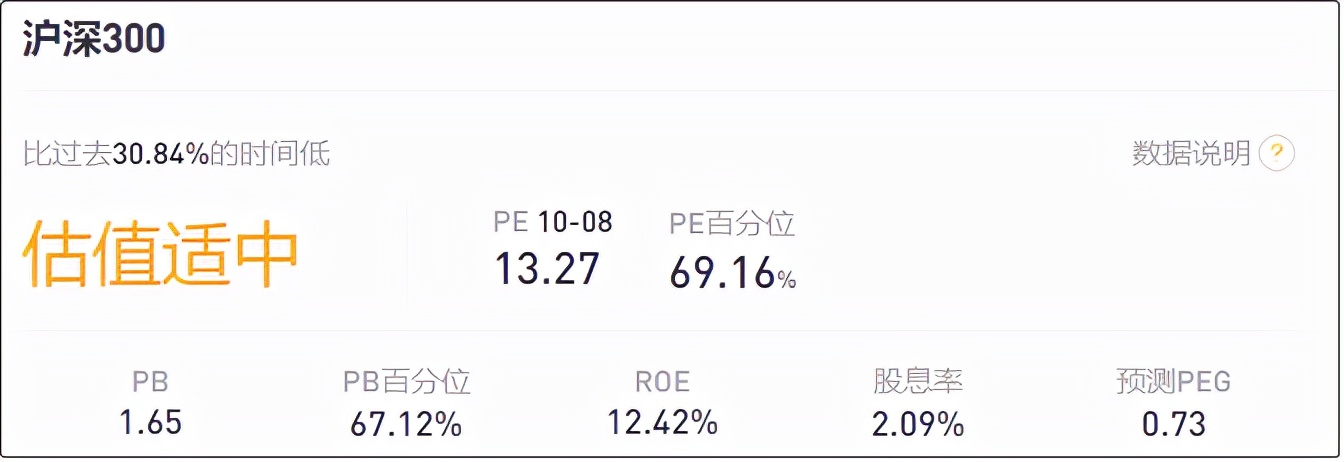This screenshot has width=1344, height=462.
Task: Click the 股息率 label
Action: (918, 381)
